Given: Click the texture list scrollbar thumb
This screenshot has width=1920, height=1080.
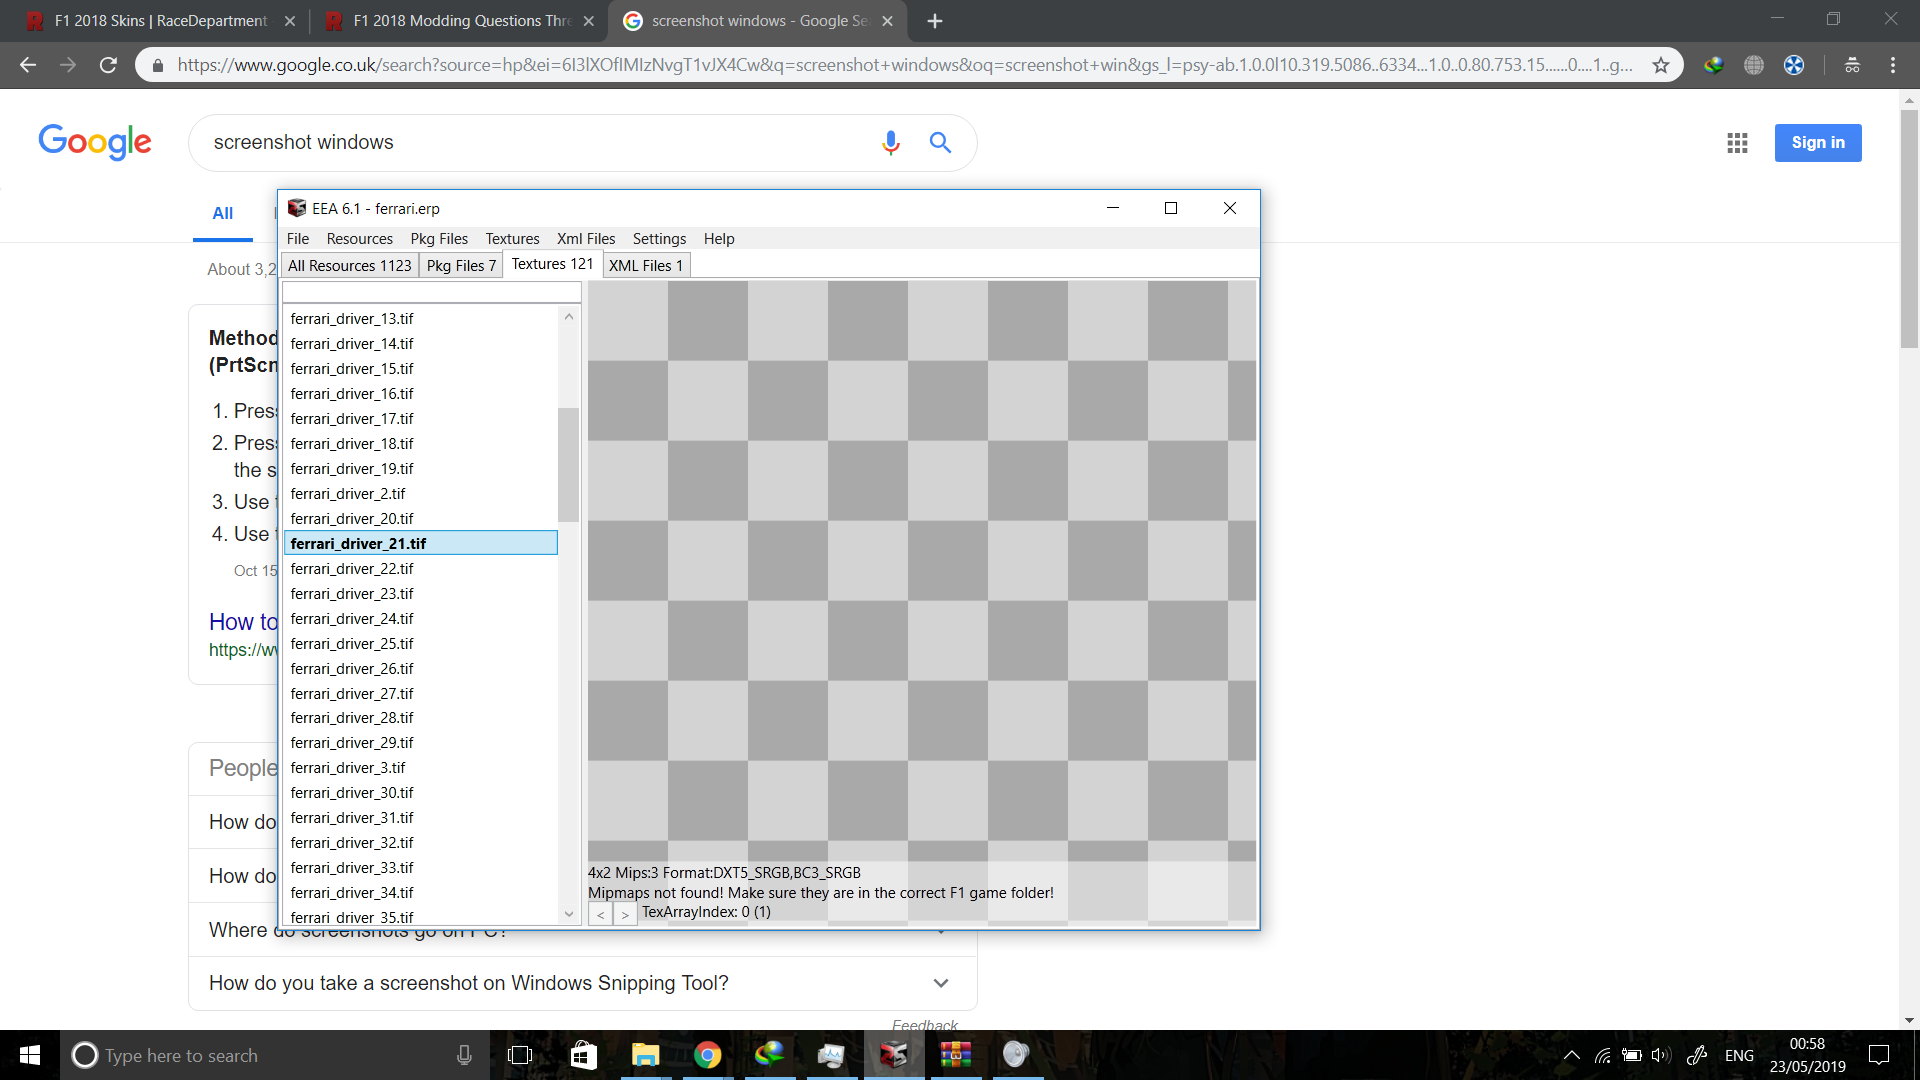Looking at the screenshot, I should click(x=569, y=464).
